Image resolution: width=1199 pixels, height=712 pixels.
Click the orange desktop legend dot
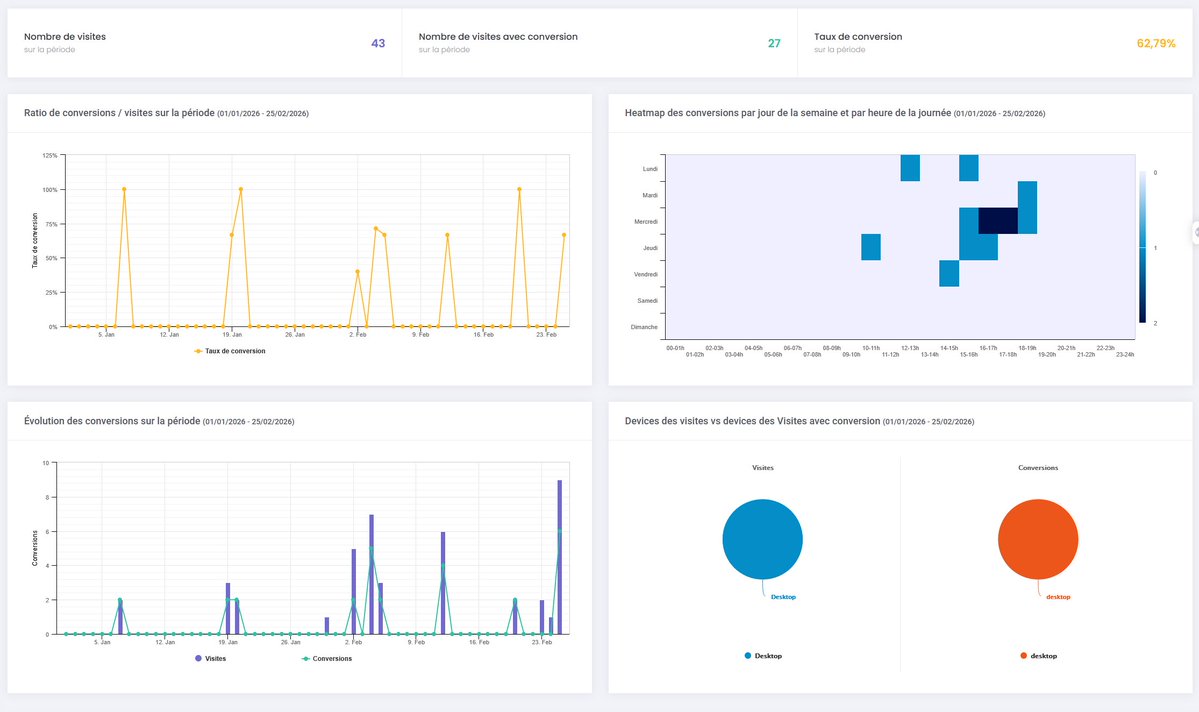[x=1023, y=655]
